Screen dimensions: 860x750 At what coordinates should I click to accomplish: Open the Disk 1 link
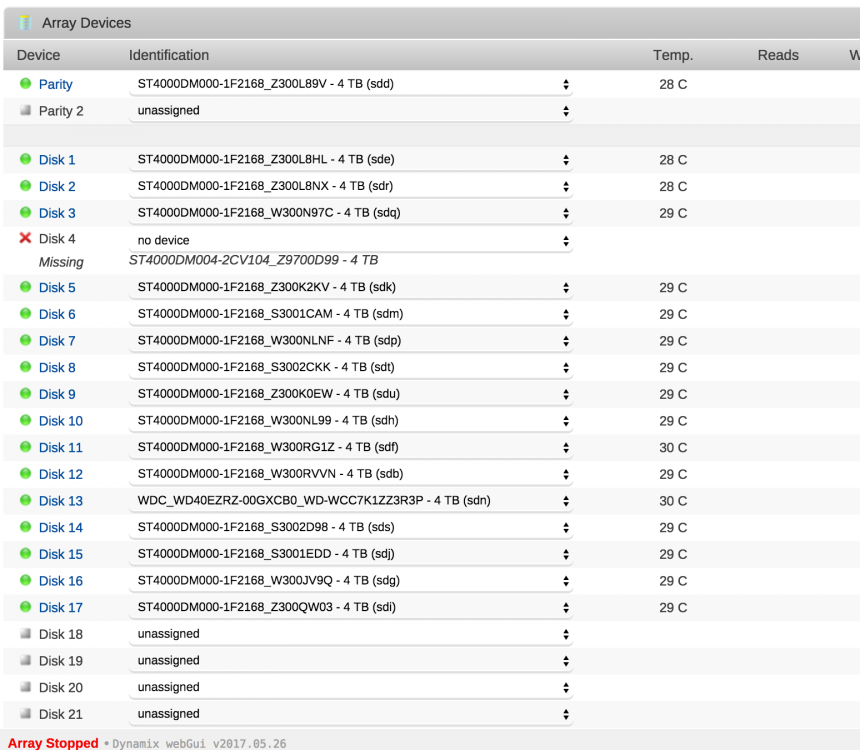point(57,160)
